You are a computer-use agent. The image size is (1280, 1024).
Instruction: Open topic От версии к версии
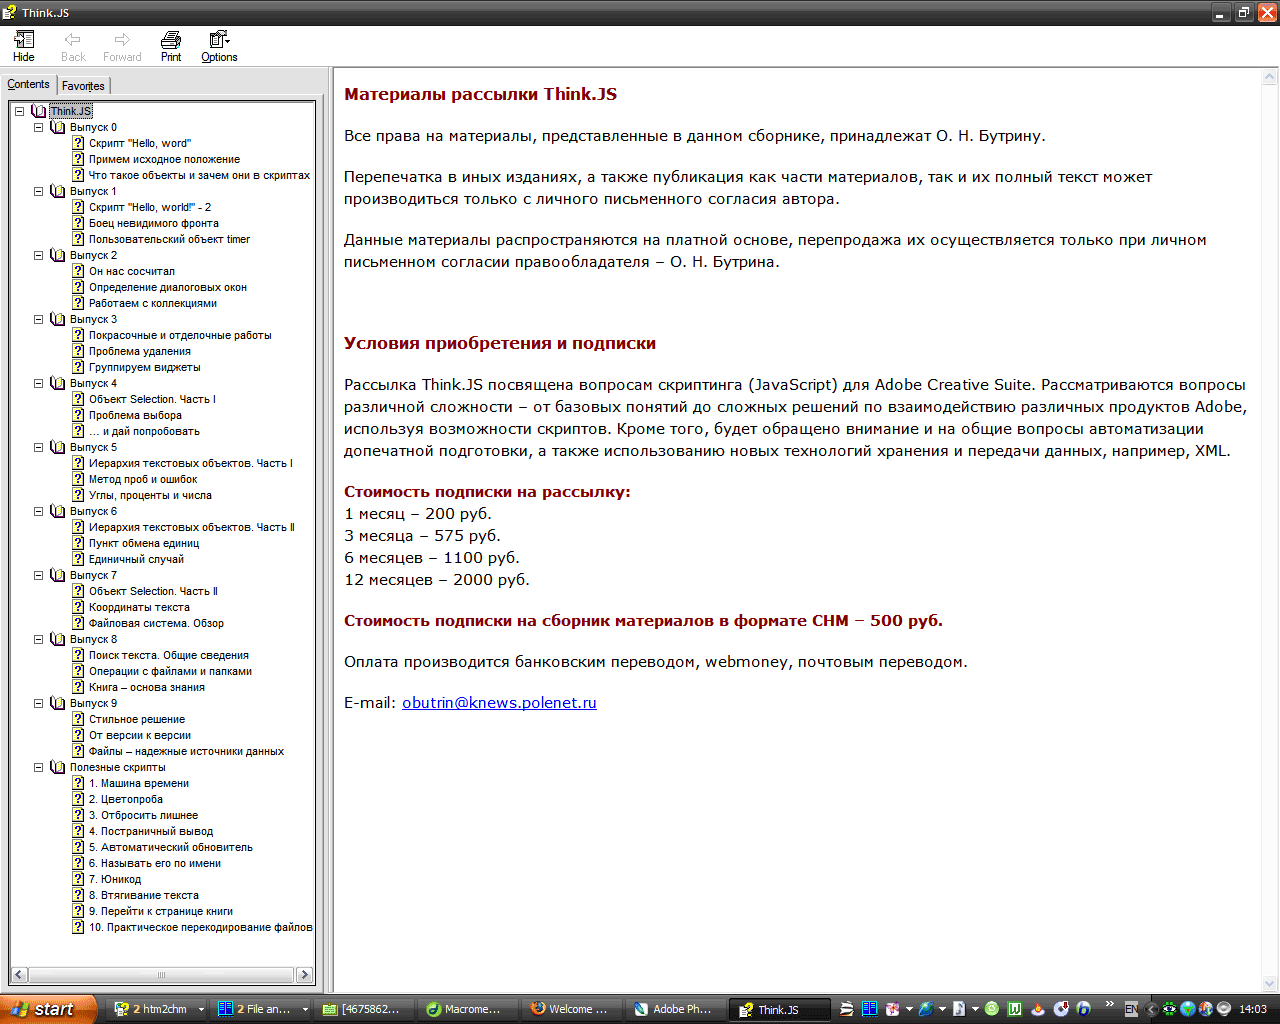point(140,735)
